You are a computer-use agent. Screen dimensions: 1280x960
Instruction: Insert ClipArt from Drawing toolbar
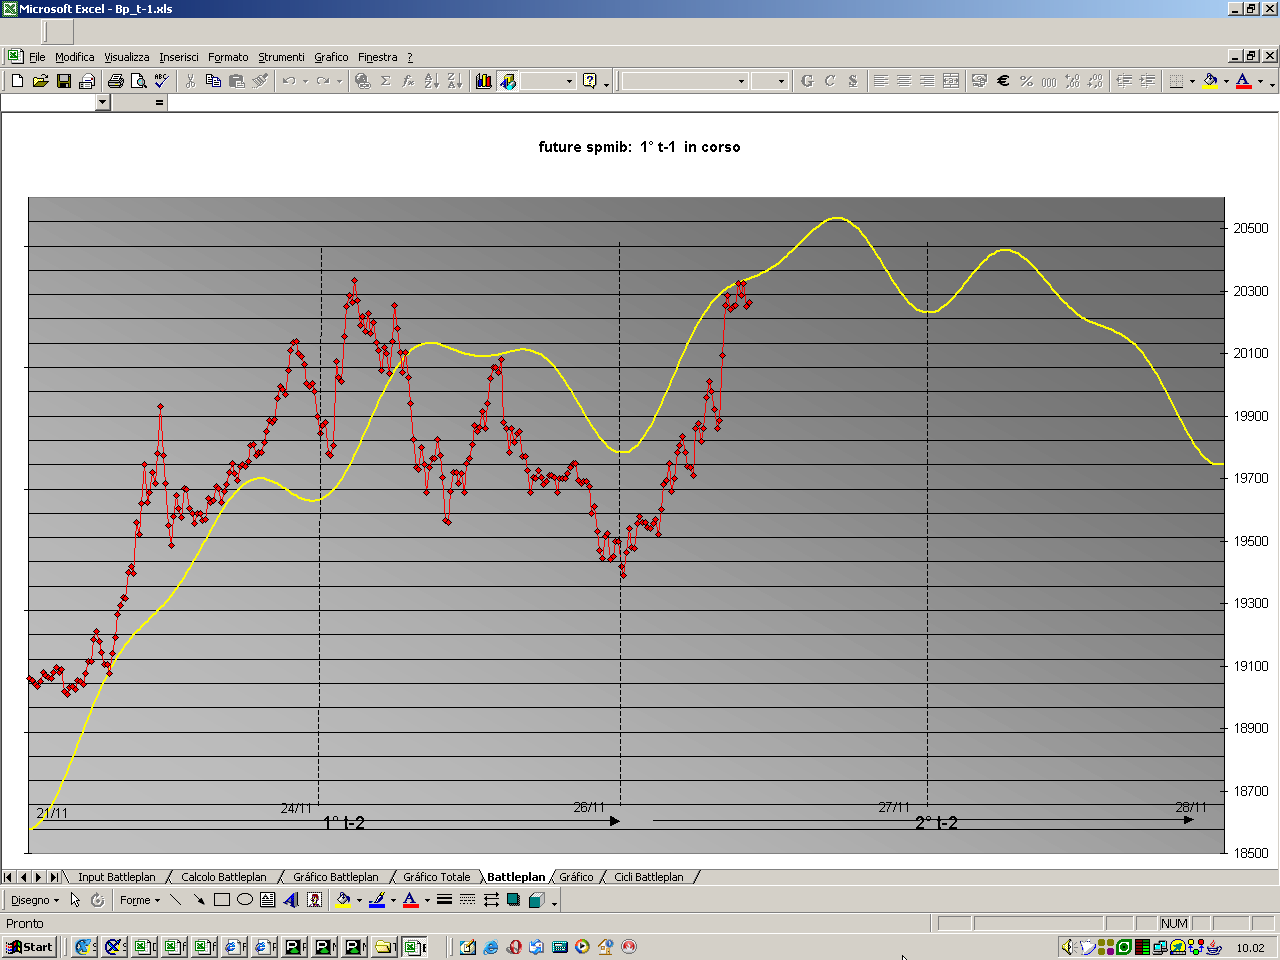coord(314,900)
